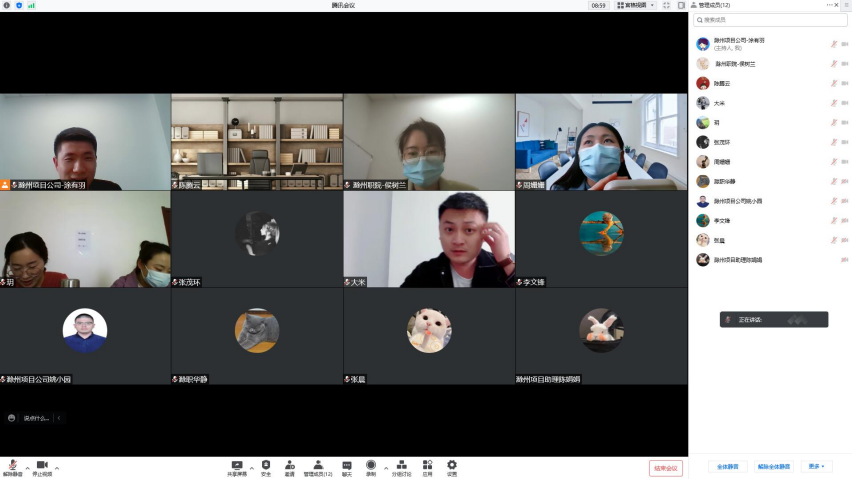Click the 全体静音 mute all button
The width and height of the screenshot is (853, 479).
[727, 466]
